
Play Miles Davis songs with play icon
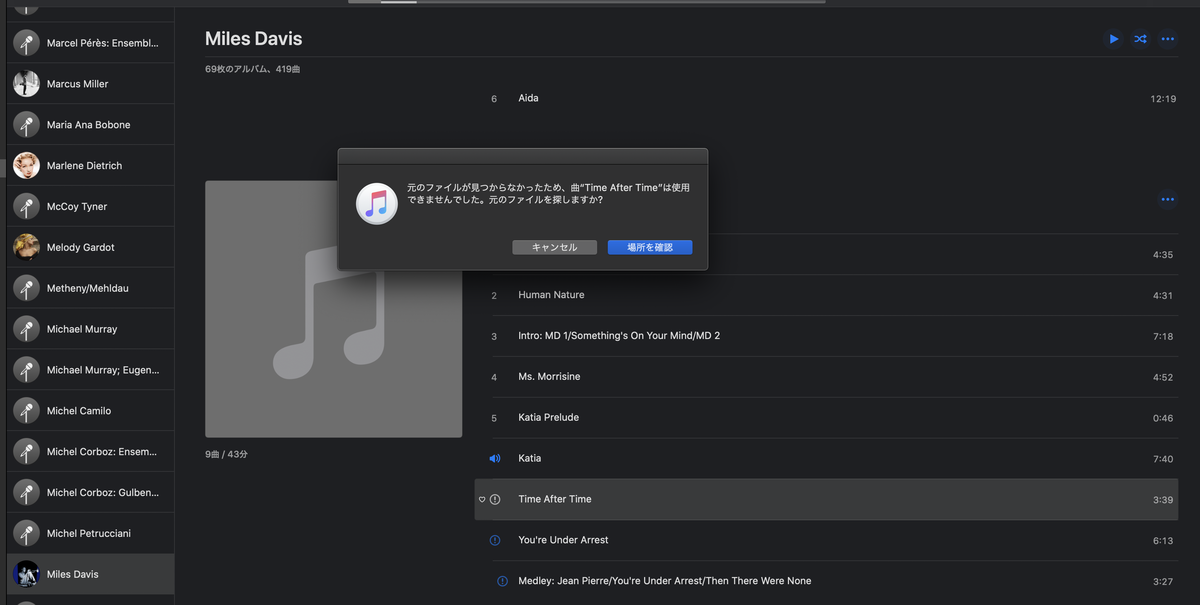point(1114,39)
